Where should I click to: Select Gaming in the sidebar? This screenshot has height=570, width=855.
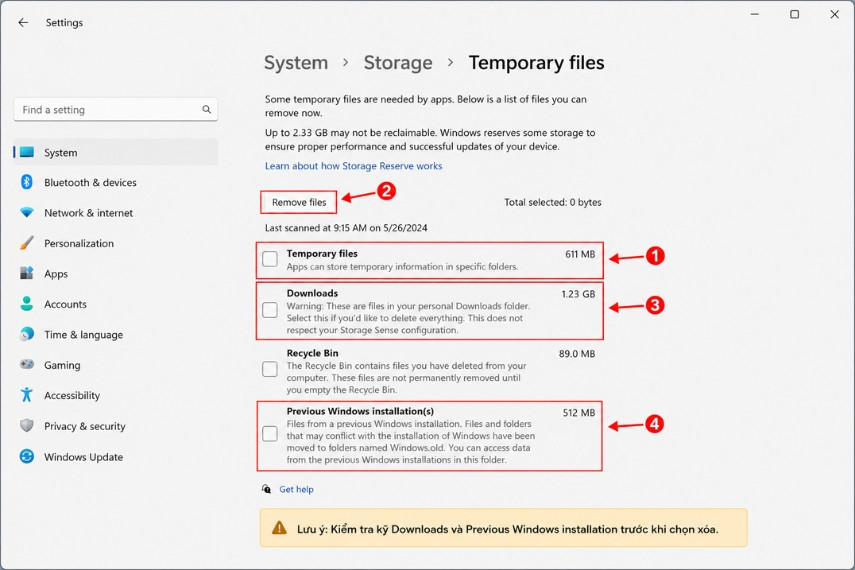tap(116, 365)
